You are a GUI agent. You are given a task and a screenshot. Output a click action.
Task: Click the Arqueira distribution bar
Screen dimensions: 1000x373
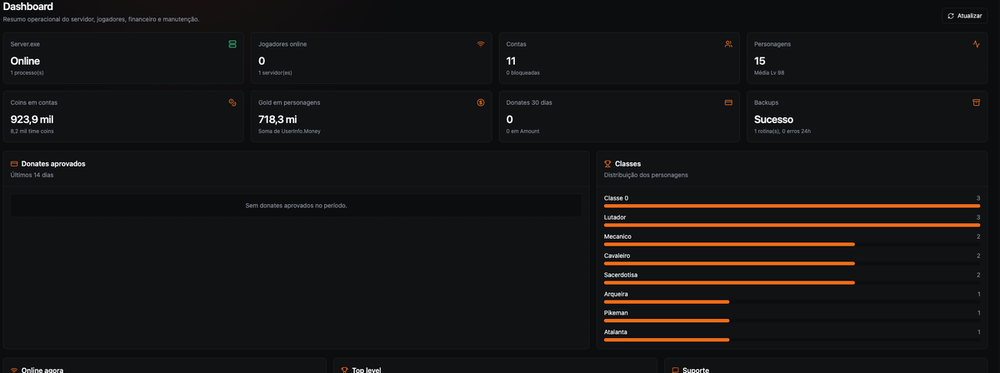point(792,302)
